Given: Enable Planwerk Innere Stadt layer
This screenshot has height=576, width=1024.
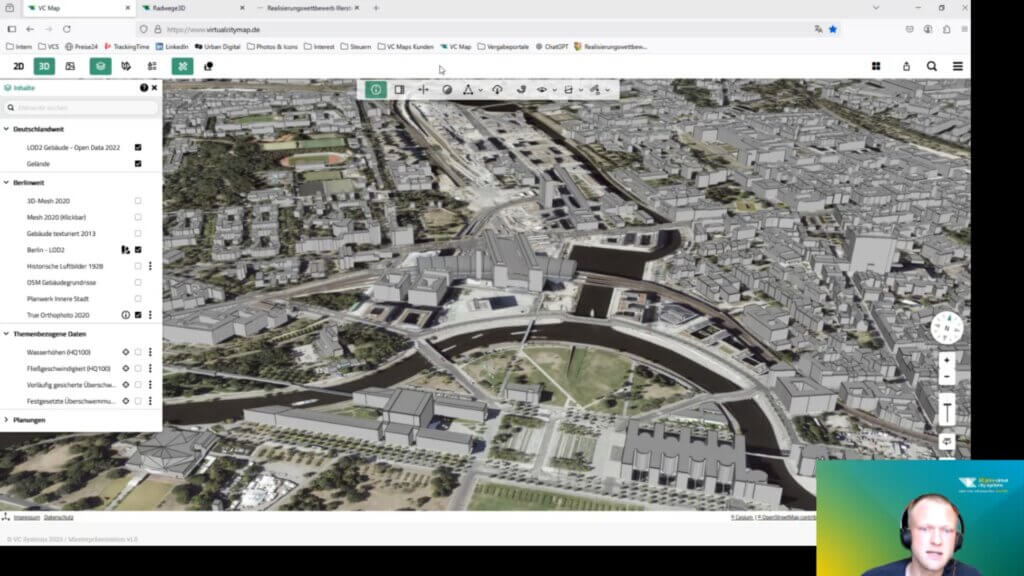Looking at the screenshot, I should [138, 298].
